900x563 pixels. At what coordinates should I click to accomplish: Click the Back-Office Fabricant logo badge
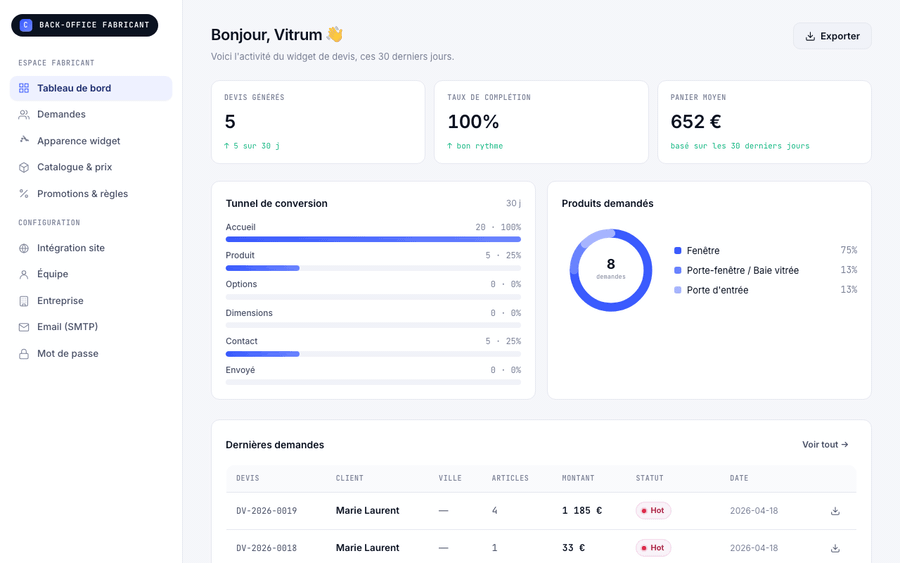coord(84,25)
